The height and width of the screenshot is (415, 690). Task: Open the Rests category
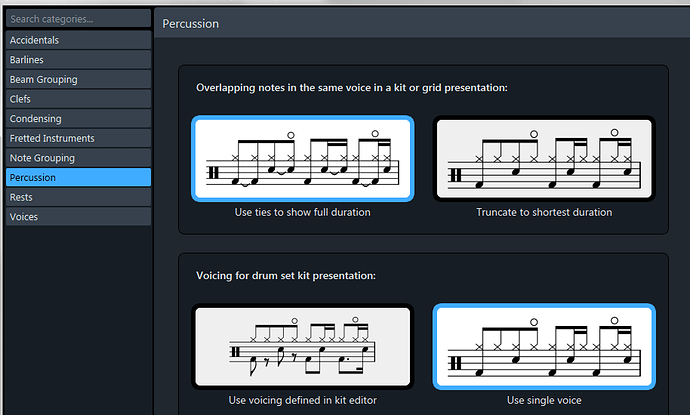point(78,197)
